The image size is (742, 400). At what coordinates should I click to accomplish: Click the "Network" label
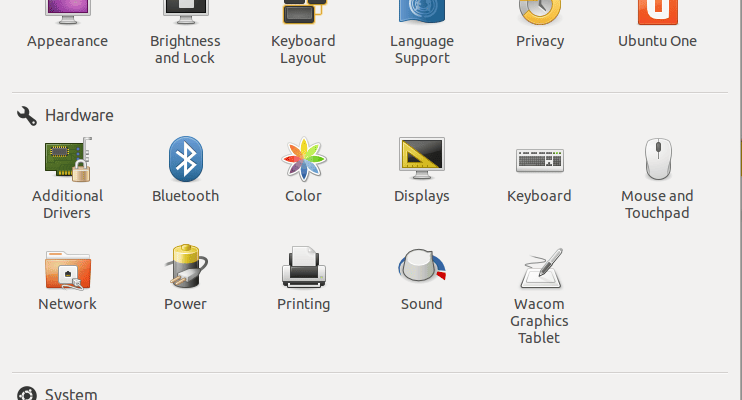click(67, 304)
